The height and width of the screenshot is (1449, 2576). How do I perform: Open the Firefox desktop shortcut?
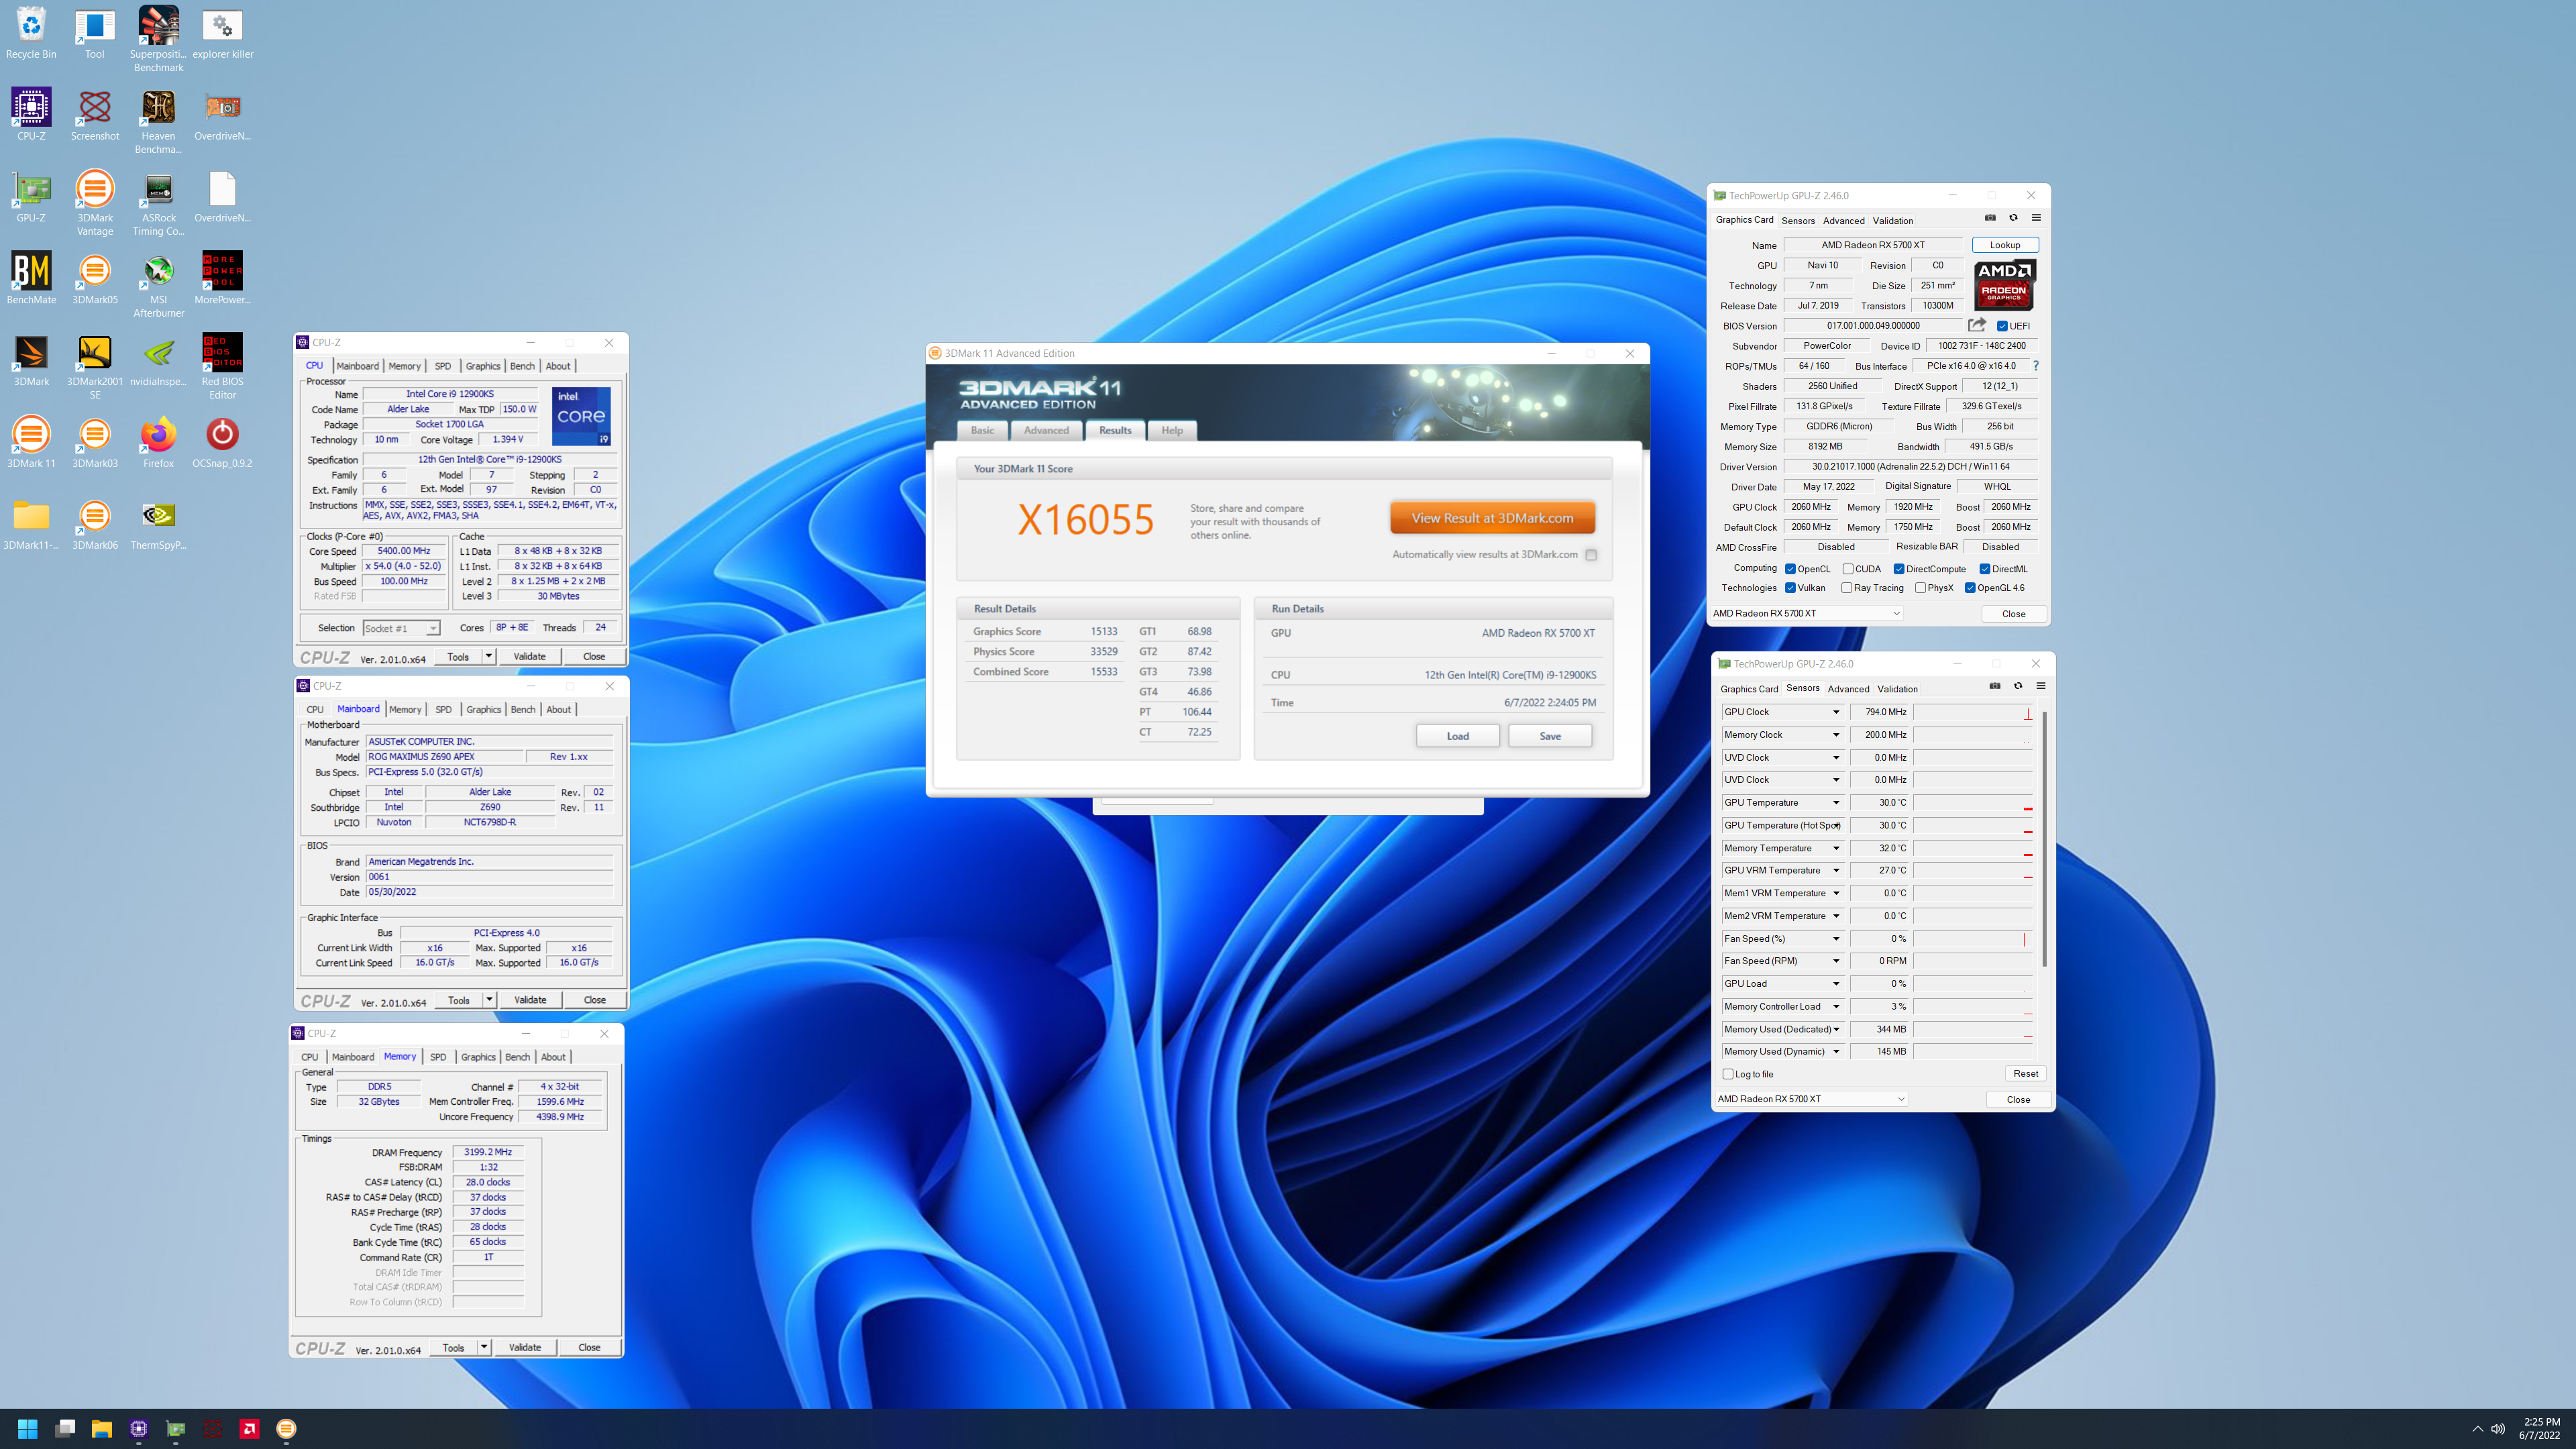pos(158,442)
